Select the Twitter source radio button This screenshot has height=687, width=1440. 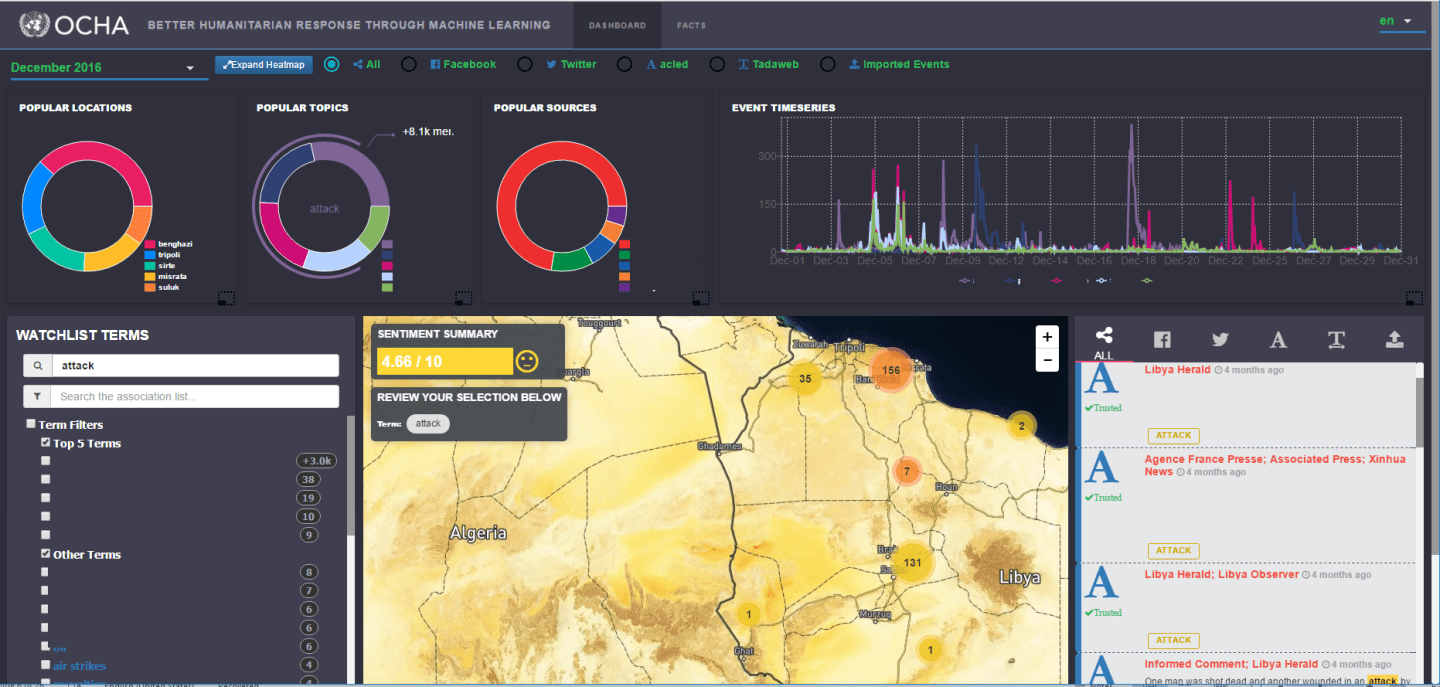[525, 64]
